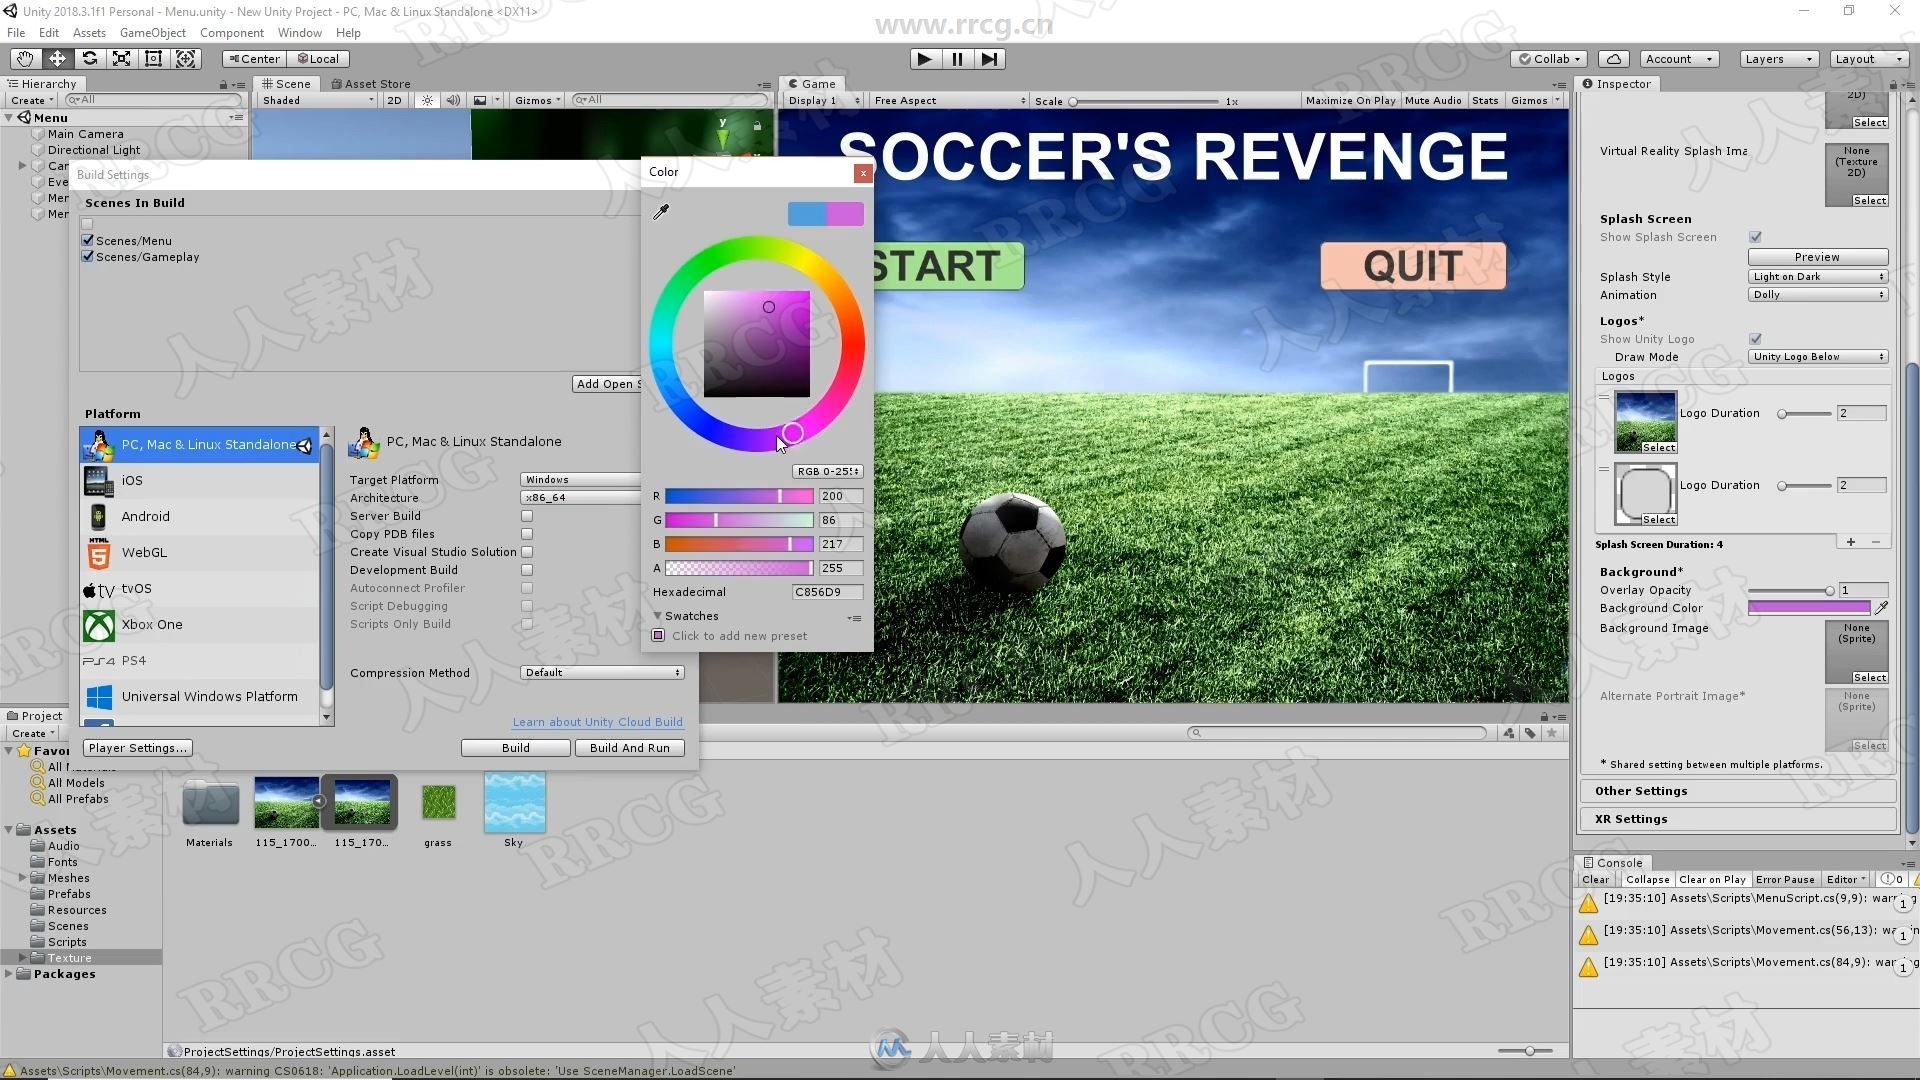Clear the Console messages
The image size is (1920, 1080).
[x=1596, y=880]
